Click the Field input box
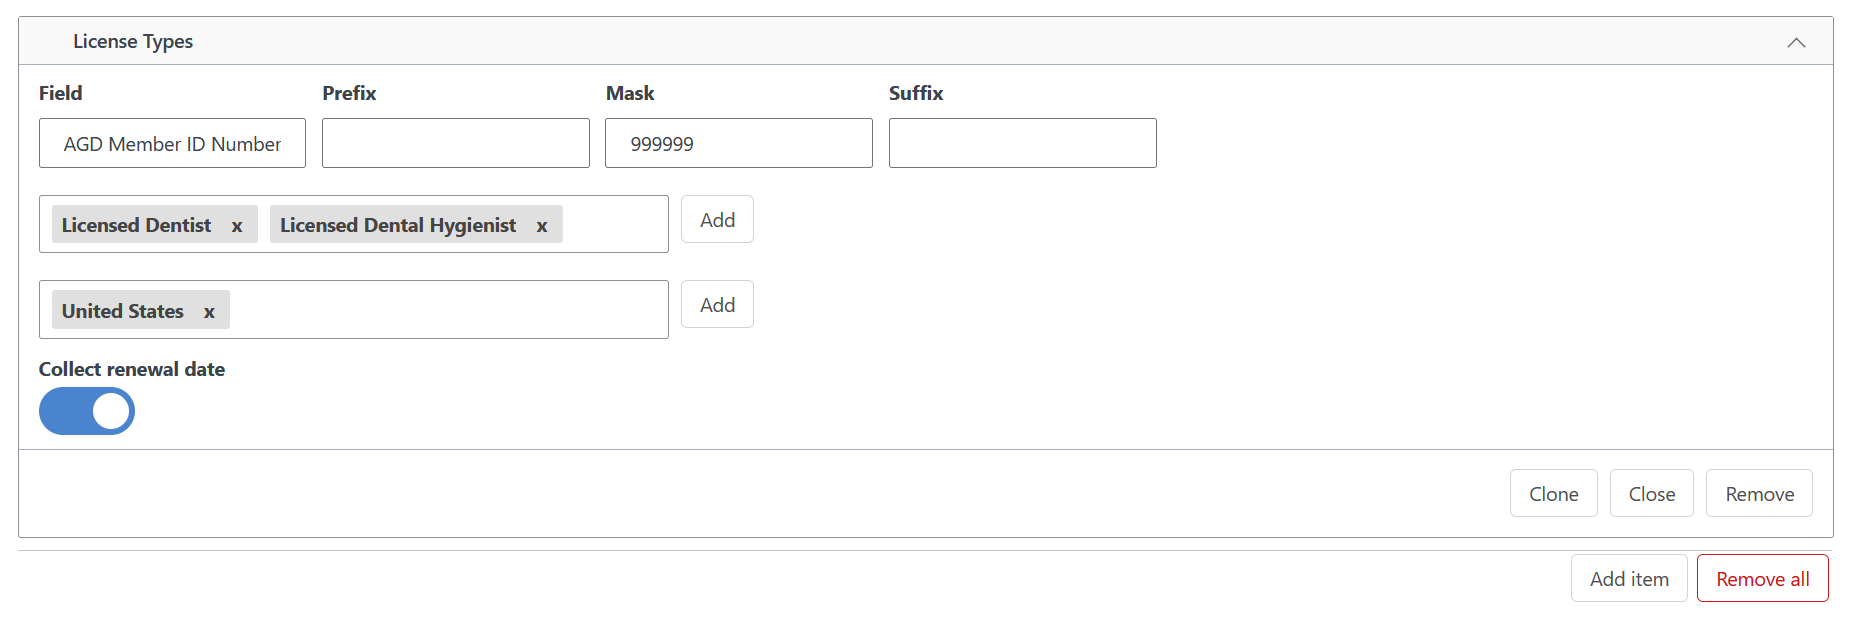Image resolution: width=1849 pixels, height=619 pixels. coord(172,144)
